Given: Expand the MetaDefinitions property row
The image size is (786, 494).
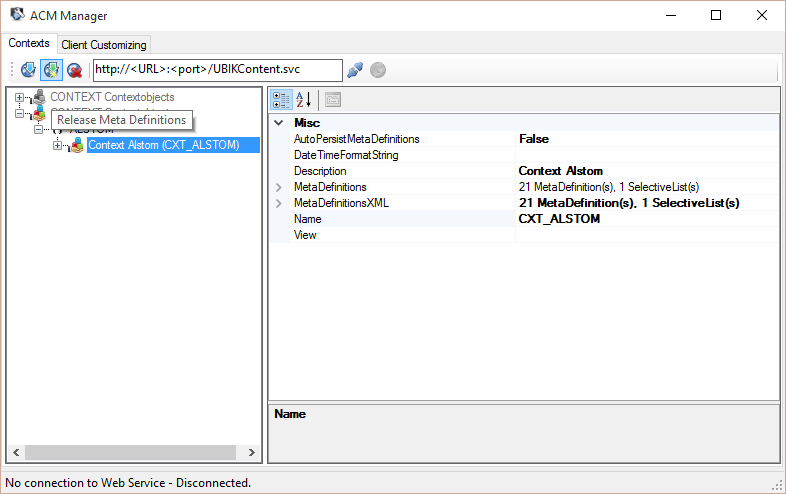Looking at the screenshot, I should [x=279, y=187].
